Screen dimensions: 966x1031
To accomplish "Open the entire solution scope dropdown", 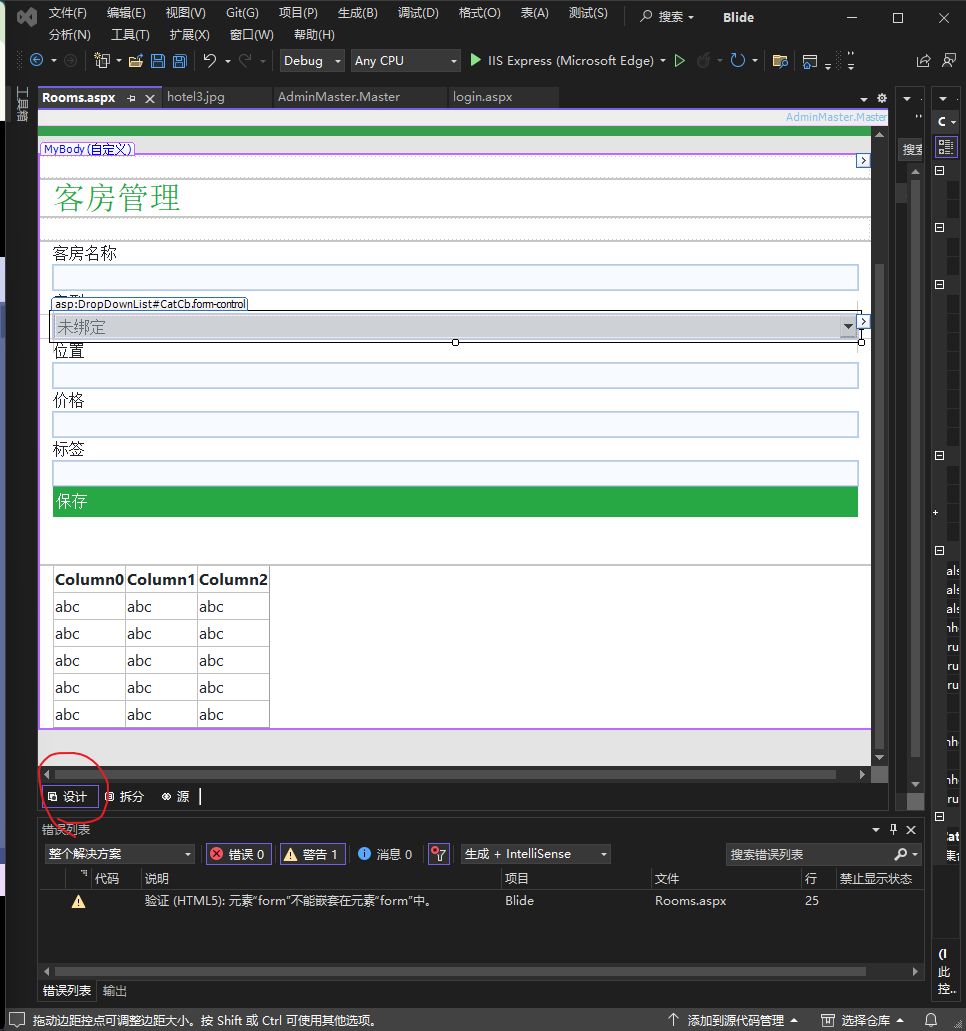I will click(120, 854).
